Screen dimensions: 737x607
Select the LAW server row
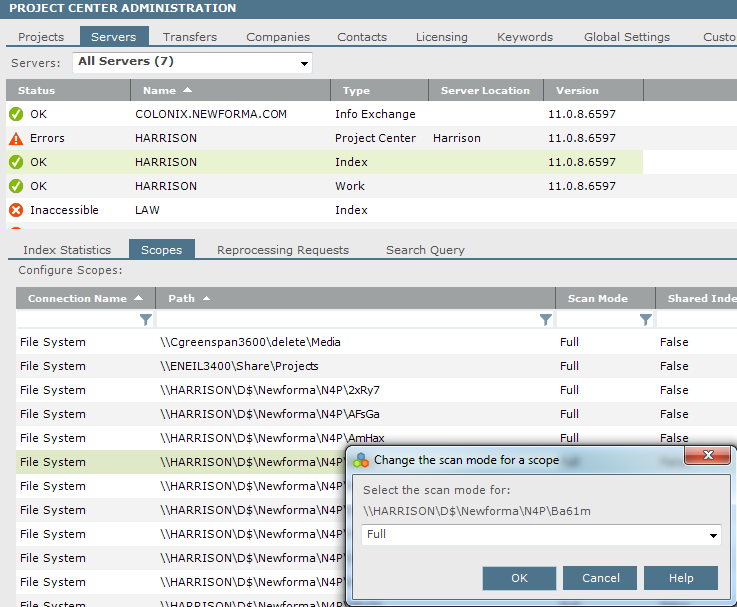324,210
